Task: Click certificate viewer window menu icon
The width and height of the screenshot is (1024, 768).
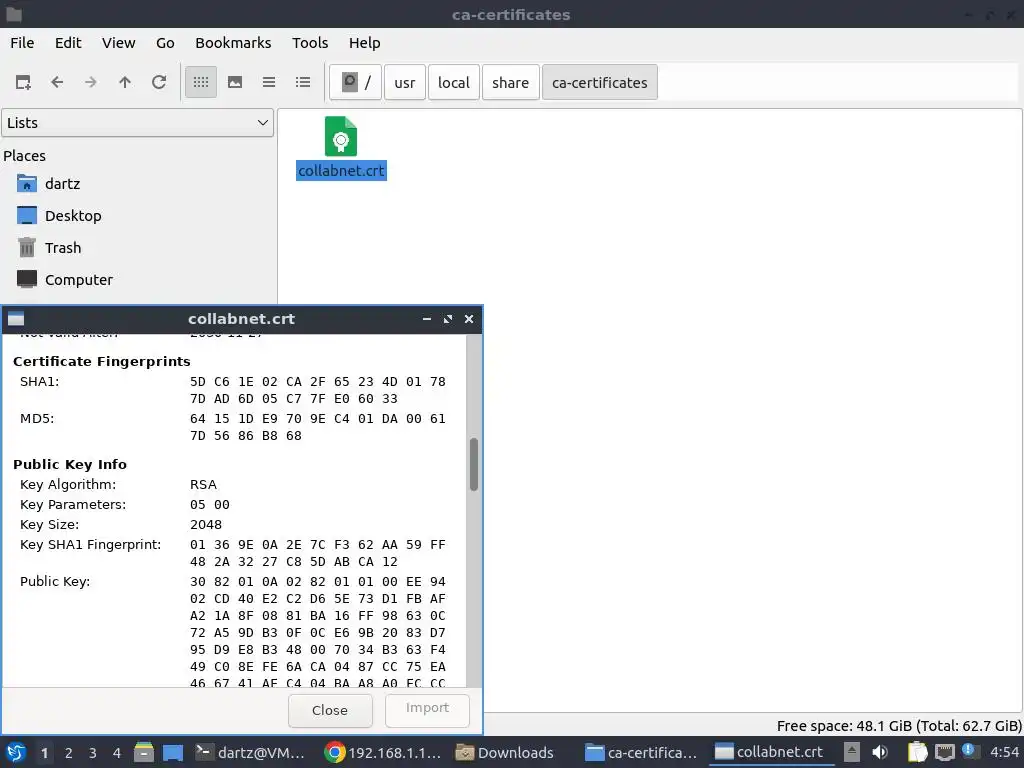Action: [16, 319]
